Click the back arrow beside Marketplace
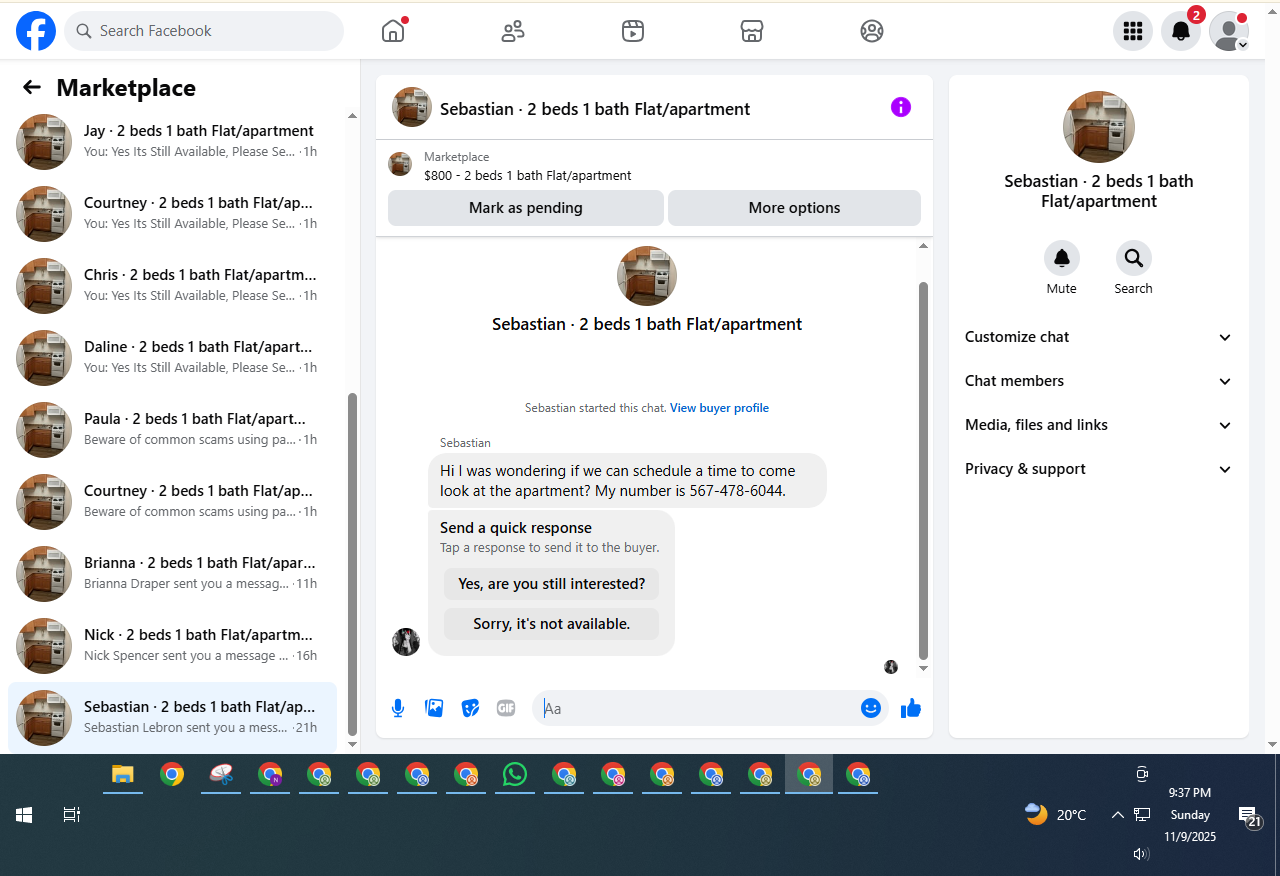Image resolution: width=1280 pixels, height=876 pixels. [x=32, y=87]
